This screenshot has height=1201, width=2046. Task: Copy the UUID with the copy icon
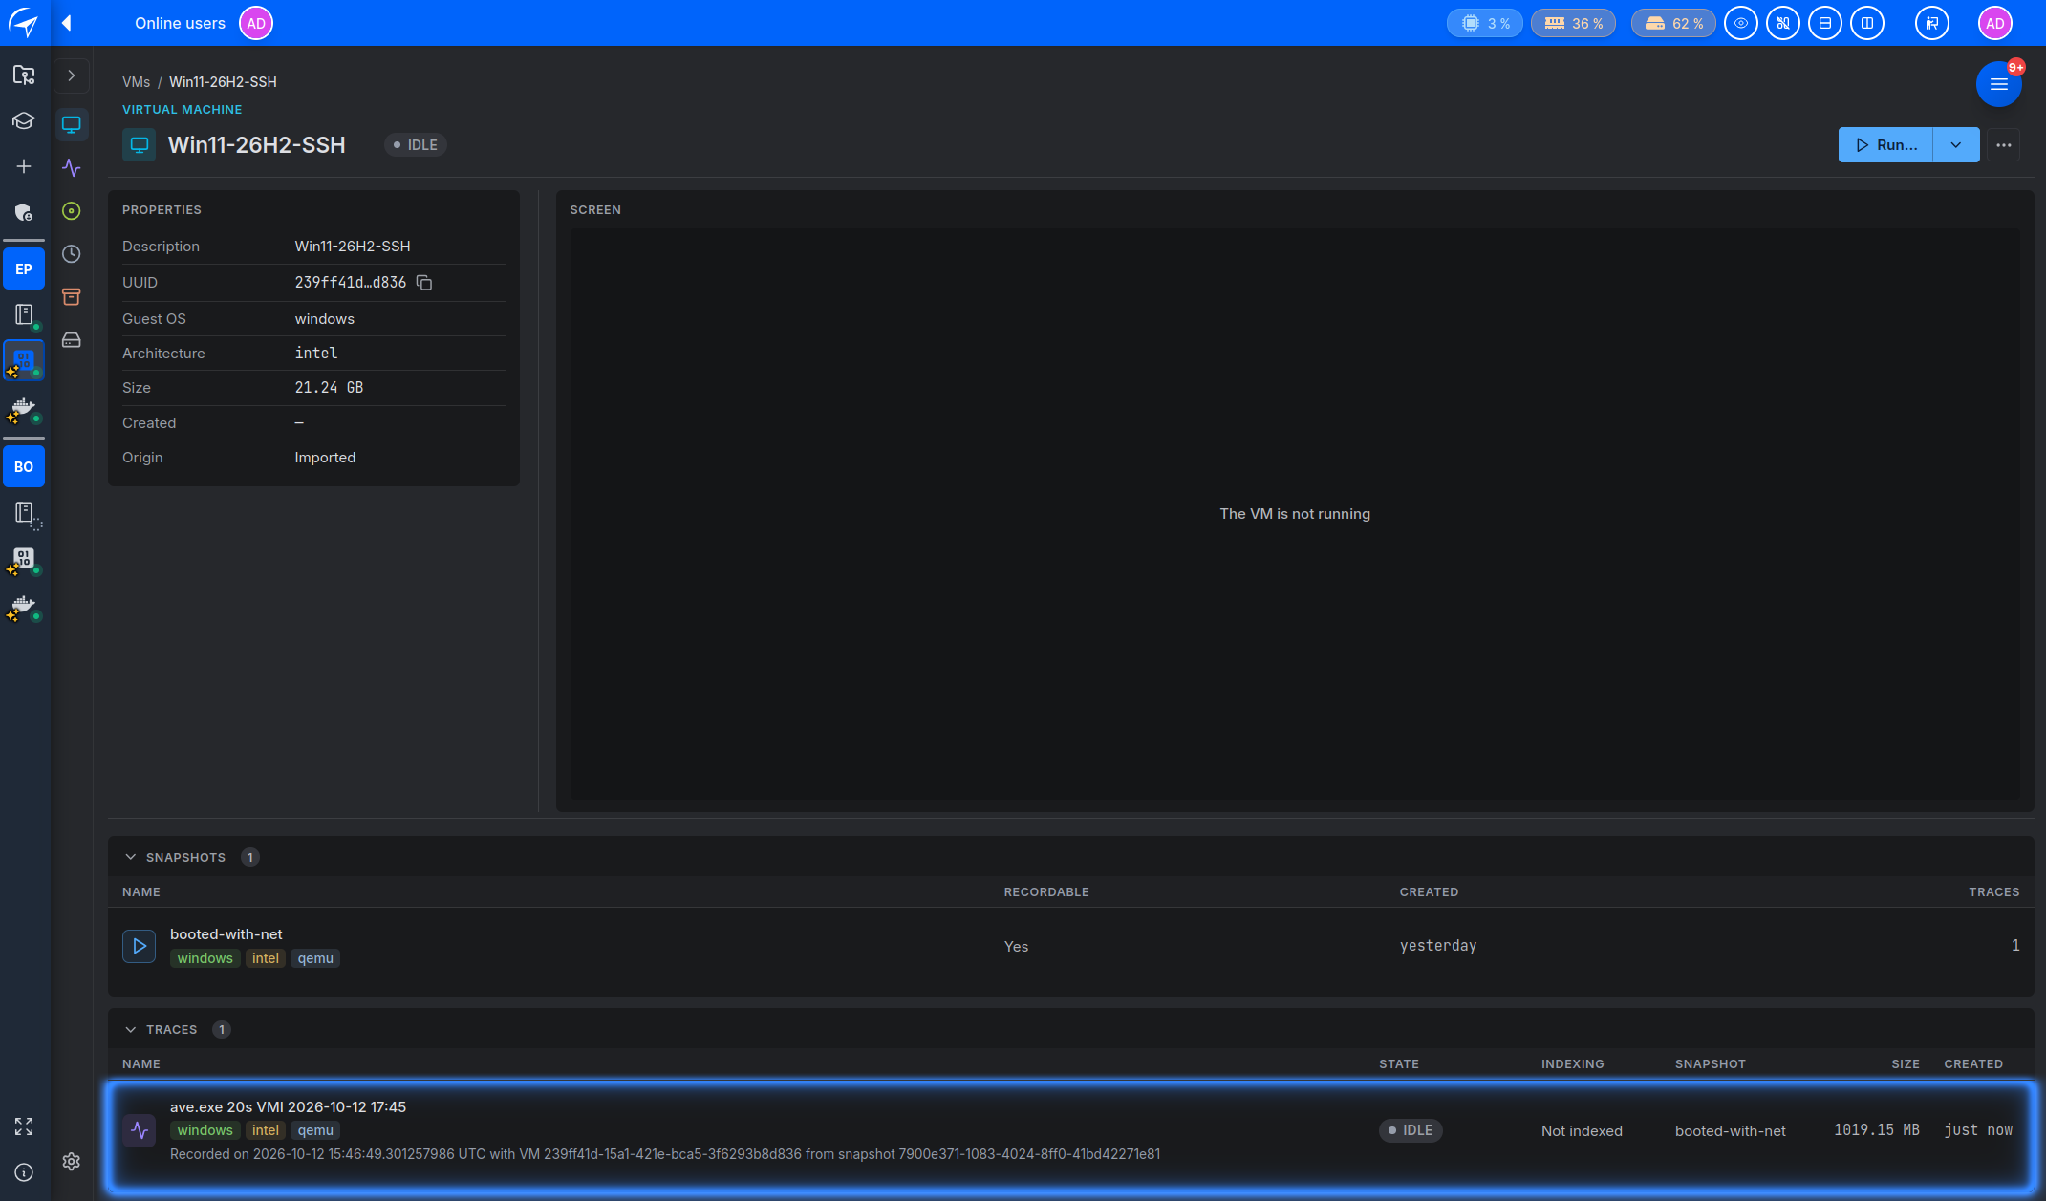pos(424,283)
